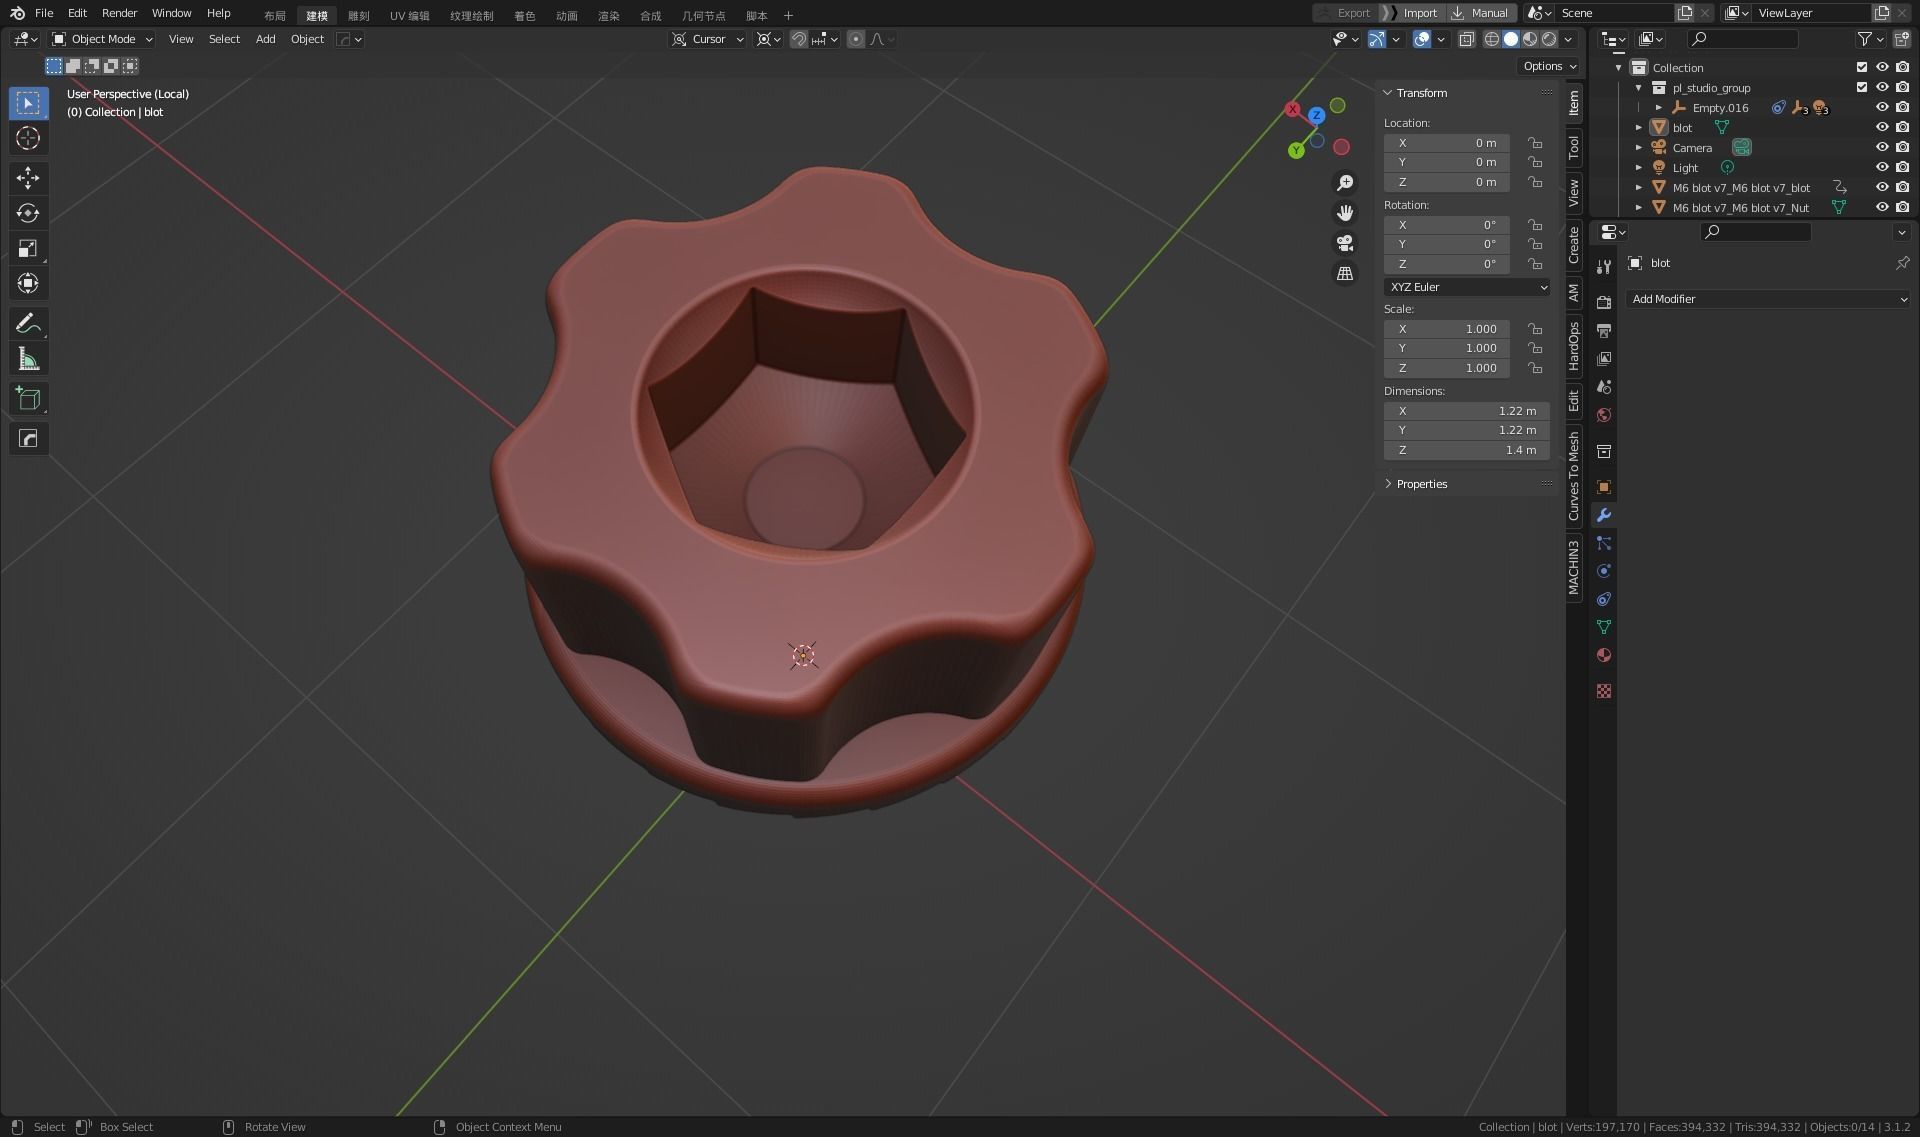
Task: Click the Cursor 3D tool
Action: tap(28, 138)
